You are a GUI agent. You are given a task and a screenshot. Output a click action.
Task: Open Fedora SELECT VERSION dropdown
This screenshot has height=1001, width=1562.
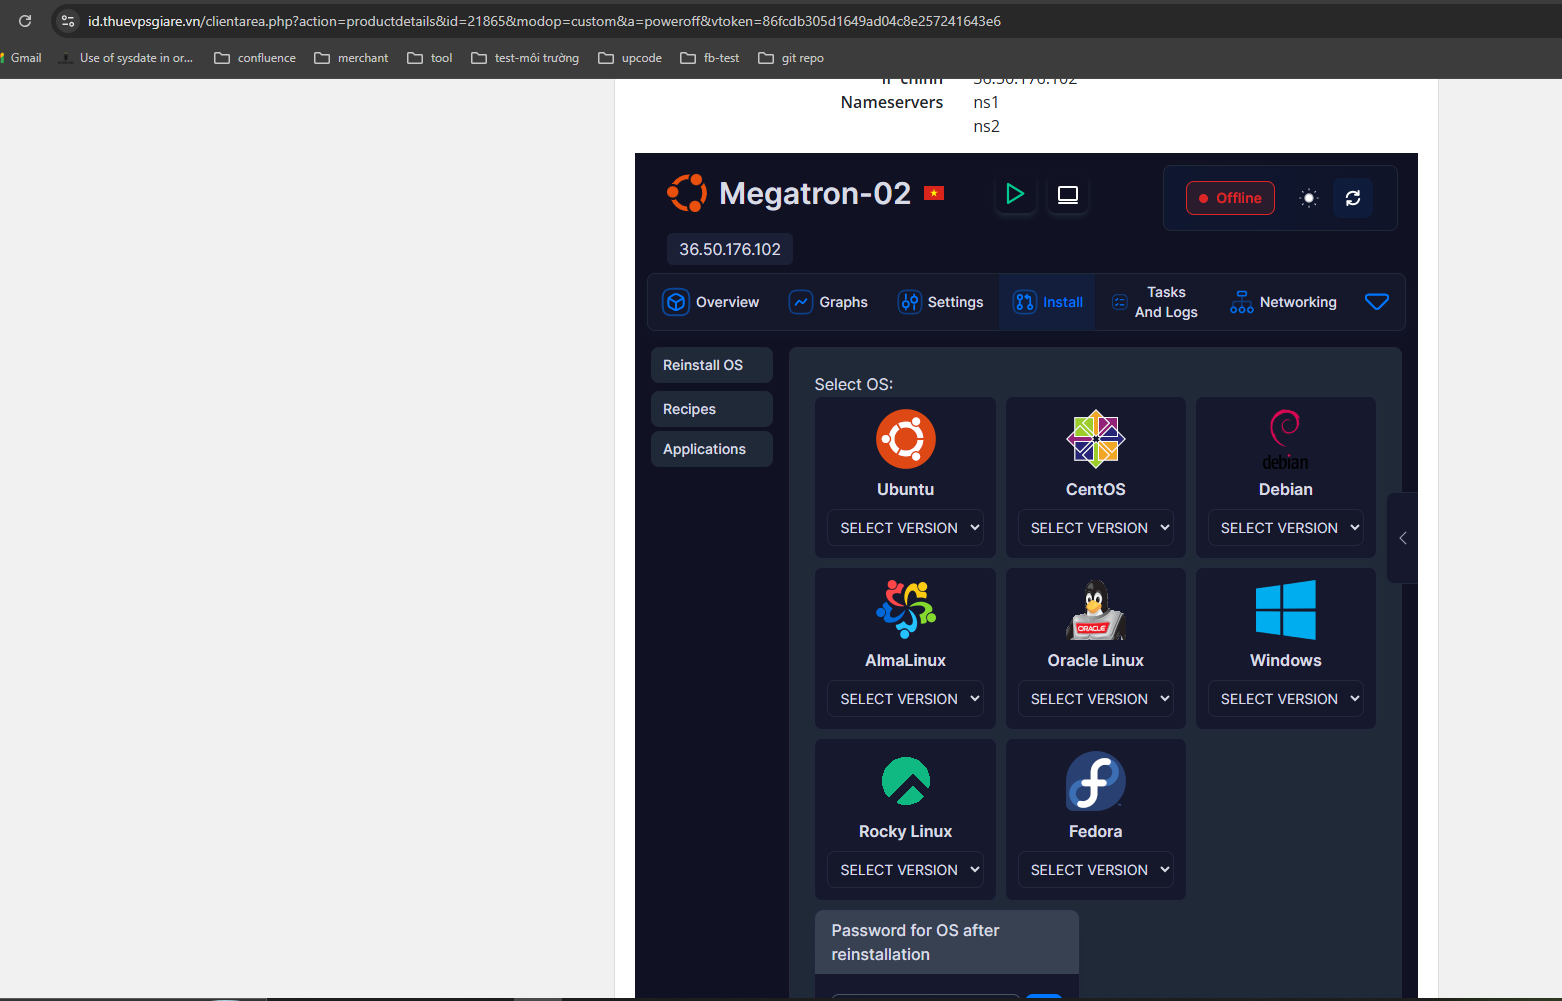pyautogui.click(x=1096, y=870)
